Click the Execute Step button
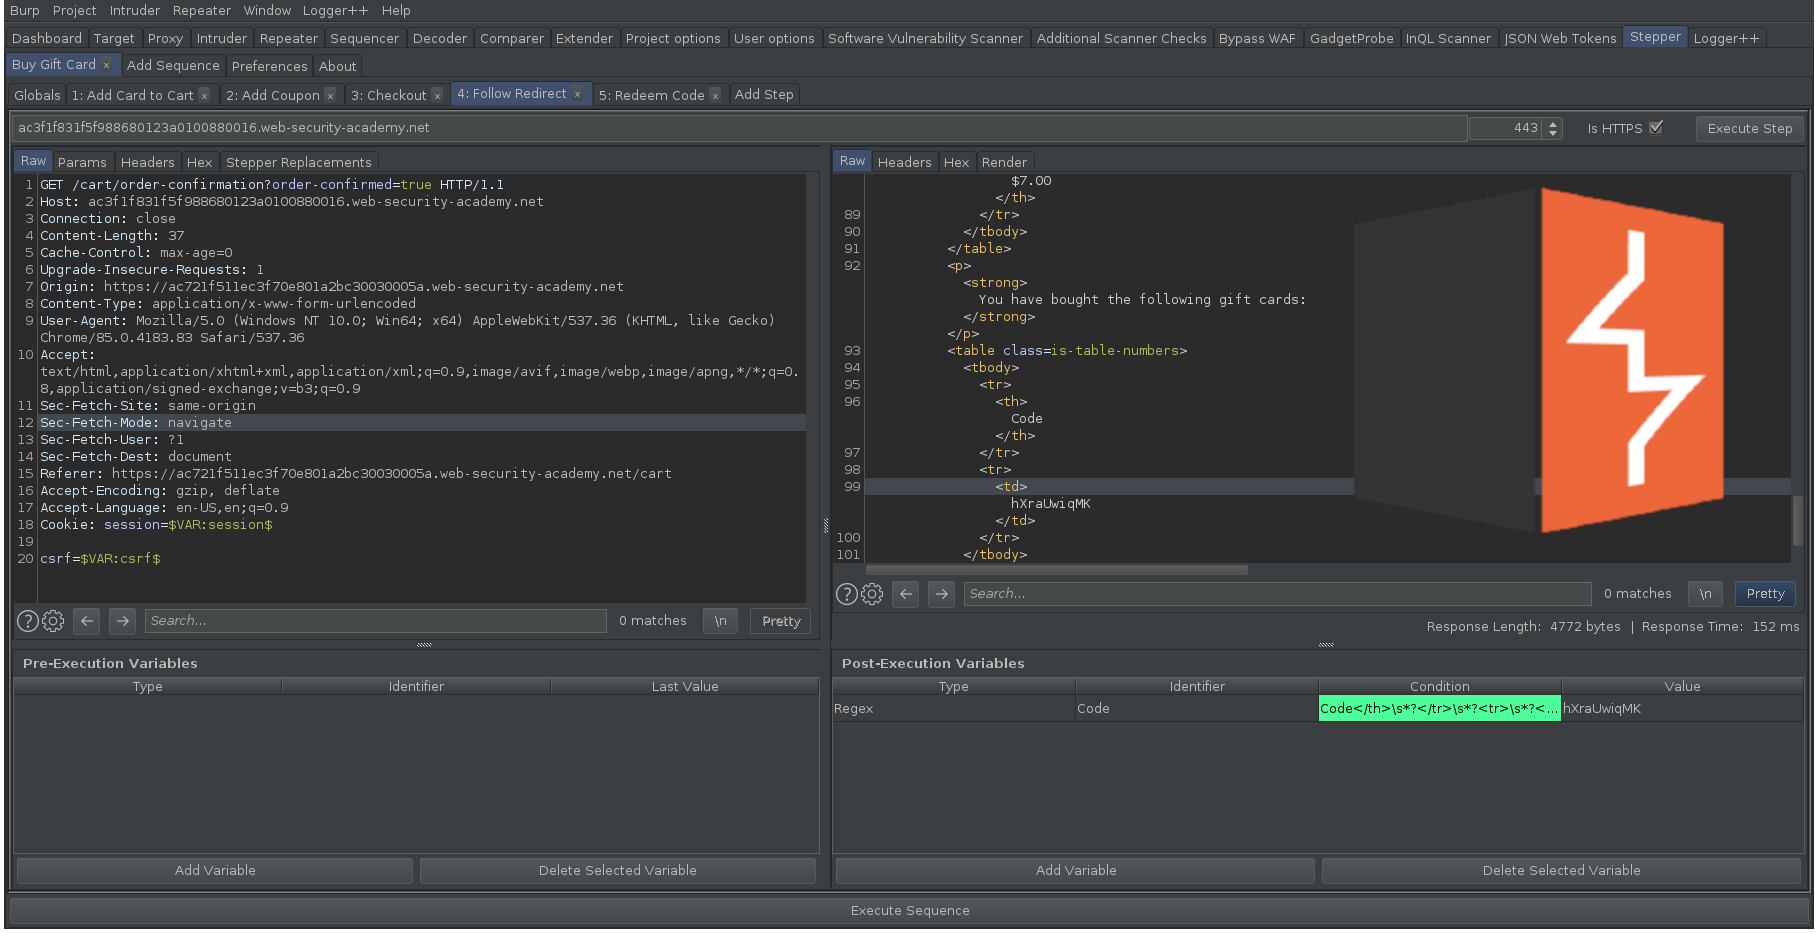 tap(1749, 128)
